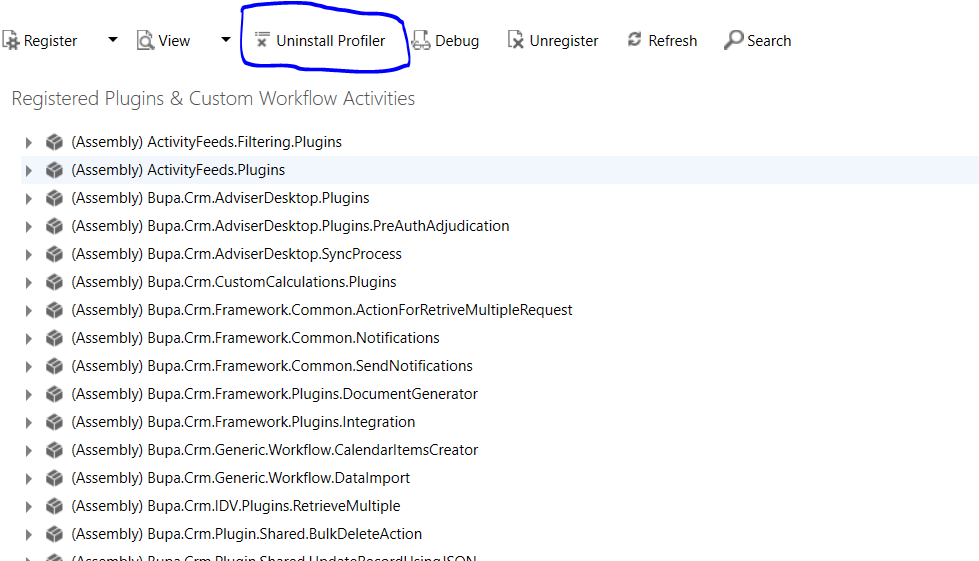Click the Debug toolbar icon
Screen dimensions: 979x561
tap(421, 41)
